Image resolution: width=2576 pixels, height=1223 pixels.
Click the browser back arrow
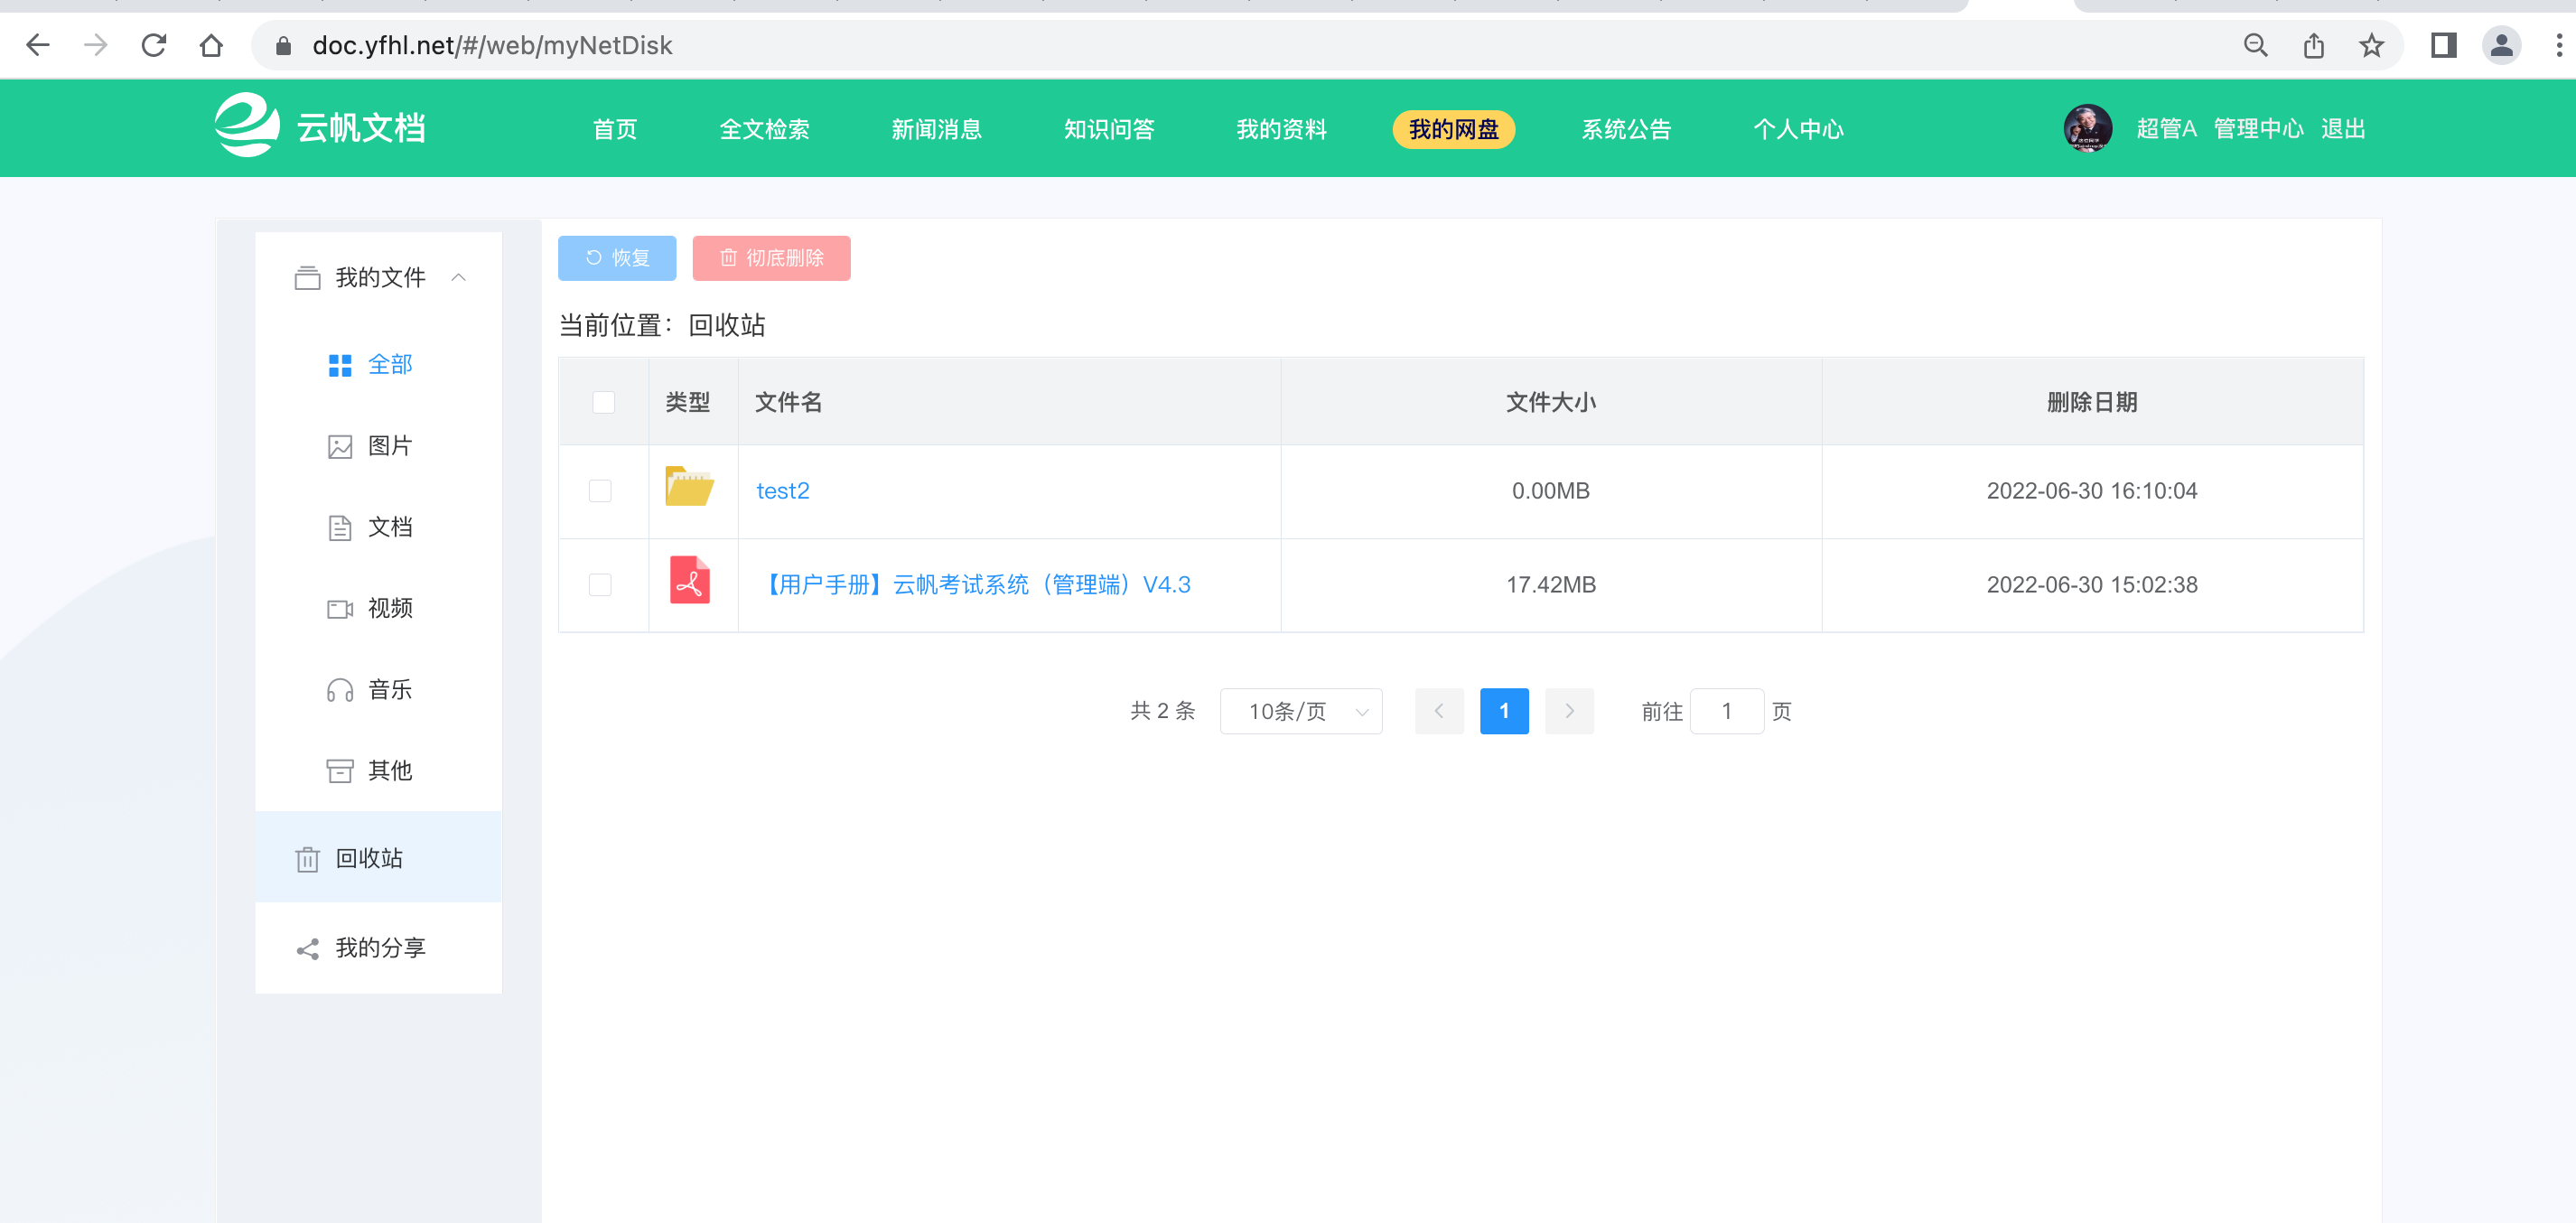[x=38, y=45]
